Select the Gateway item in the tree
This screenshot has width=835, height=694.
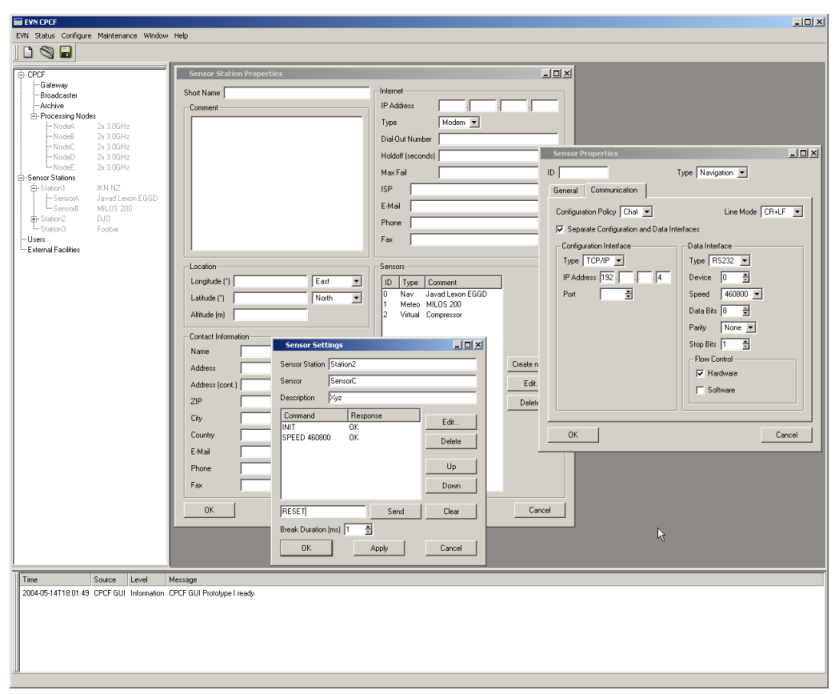pos(54,86)
